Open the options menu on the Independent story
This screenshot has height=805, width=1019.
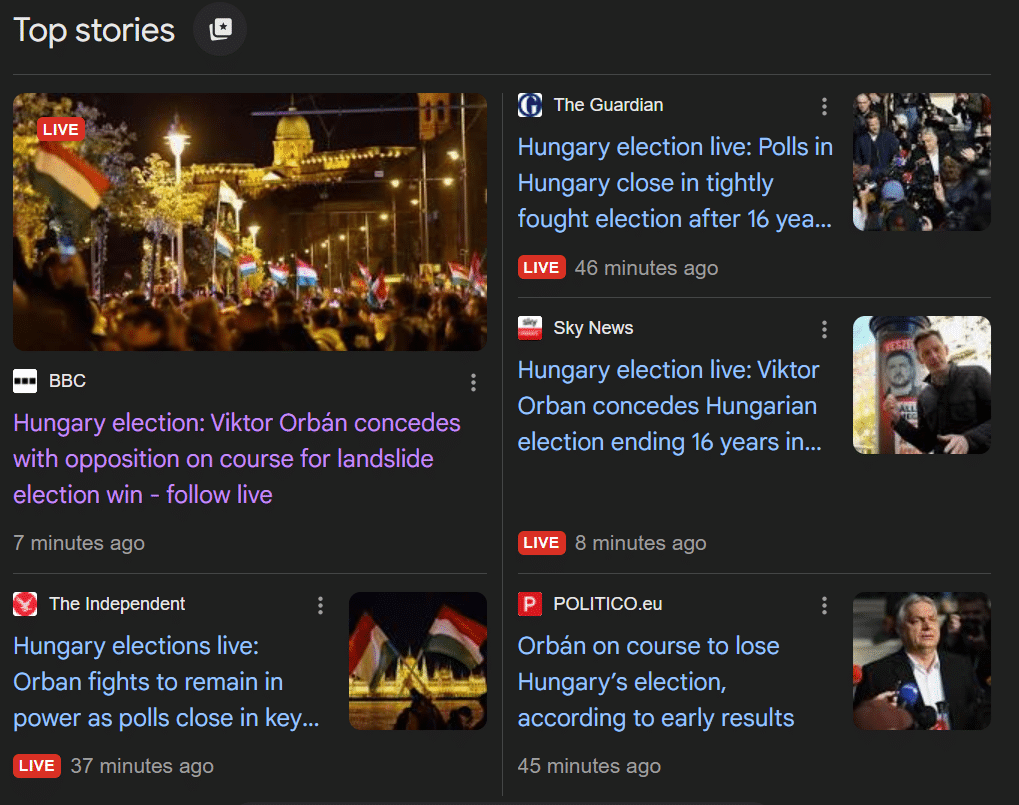pos(320,605)
